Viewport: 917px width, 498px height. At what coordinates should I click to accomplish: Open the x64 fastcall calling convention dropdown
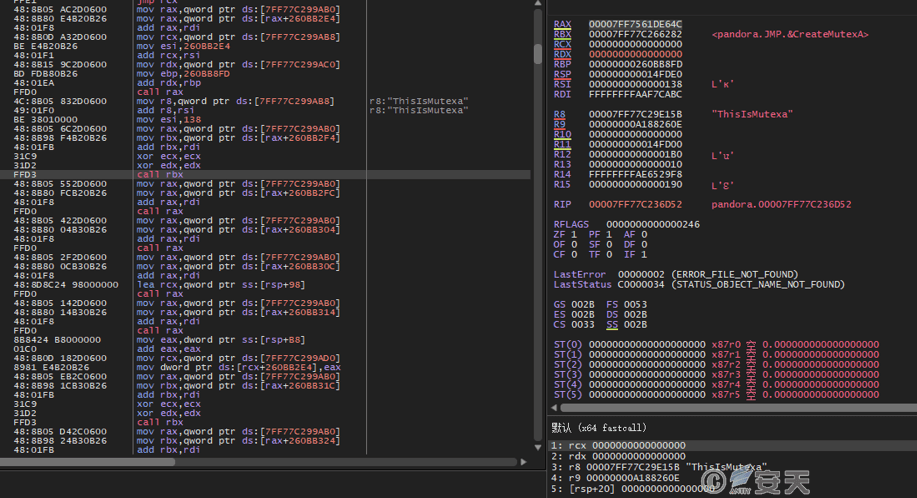pyautogui.click(x=600, y=427)
